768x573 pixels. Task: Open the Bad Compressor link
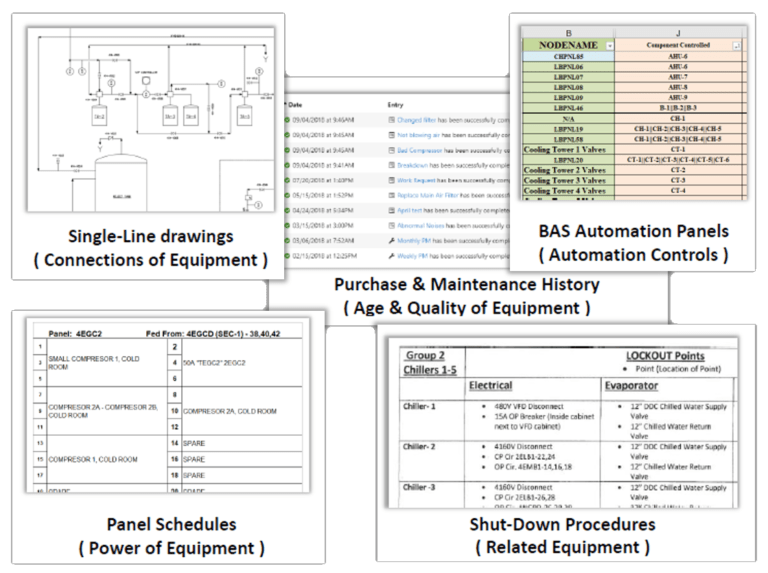tap(420, 150)
